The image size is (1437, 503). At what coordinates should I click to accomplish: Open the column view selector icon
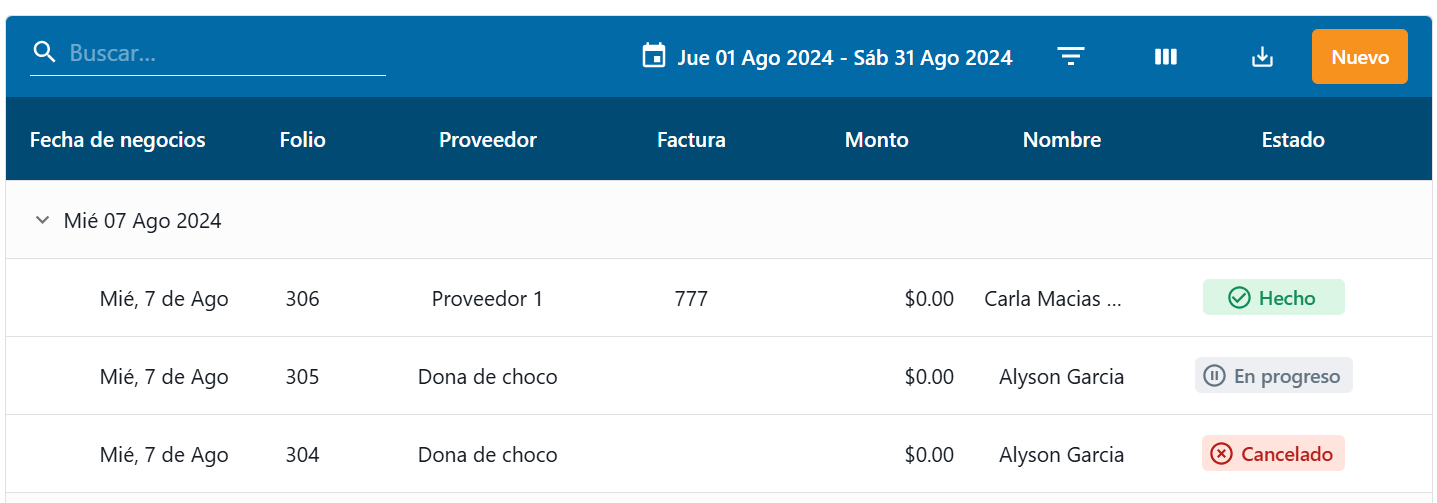[1165, 57]
